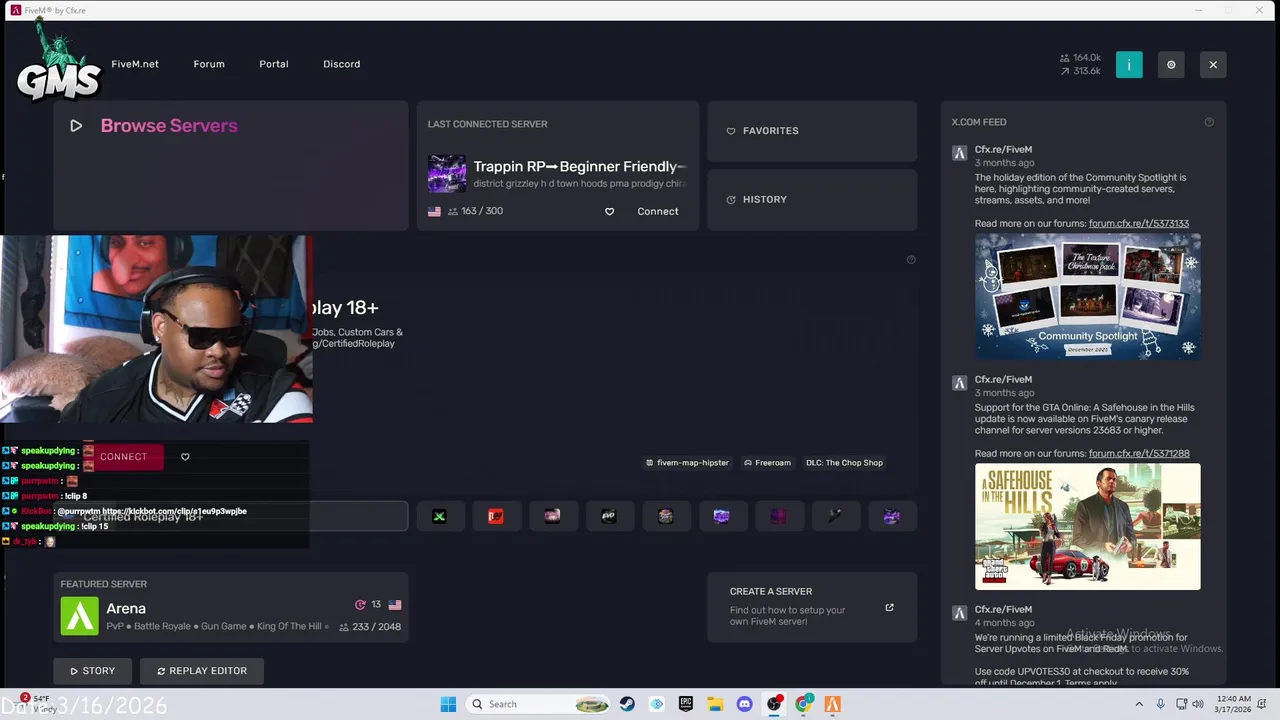Switch to FiveM taskbar icon
Image resolution: width=1280 pixels, height=720 pixels.
[832, 704]
